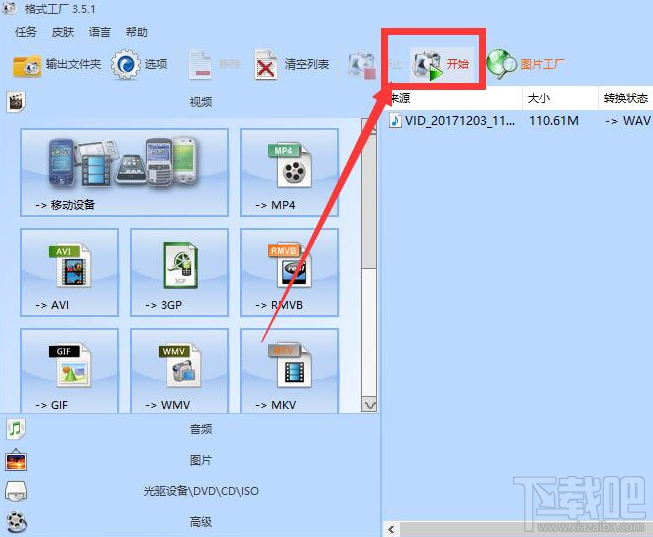Click the remove task document icon

[200, 65]
